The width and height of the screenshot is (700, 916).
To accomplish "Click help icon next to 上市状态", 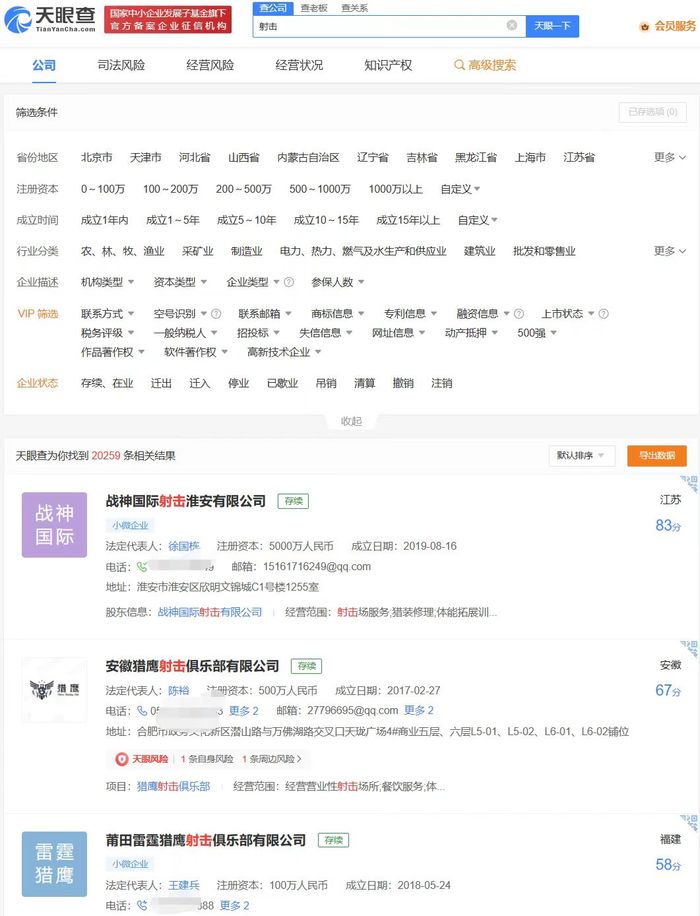I will (604, 314).
